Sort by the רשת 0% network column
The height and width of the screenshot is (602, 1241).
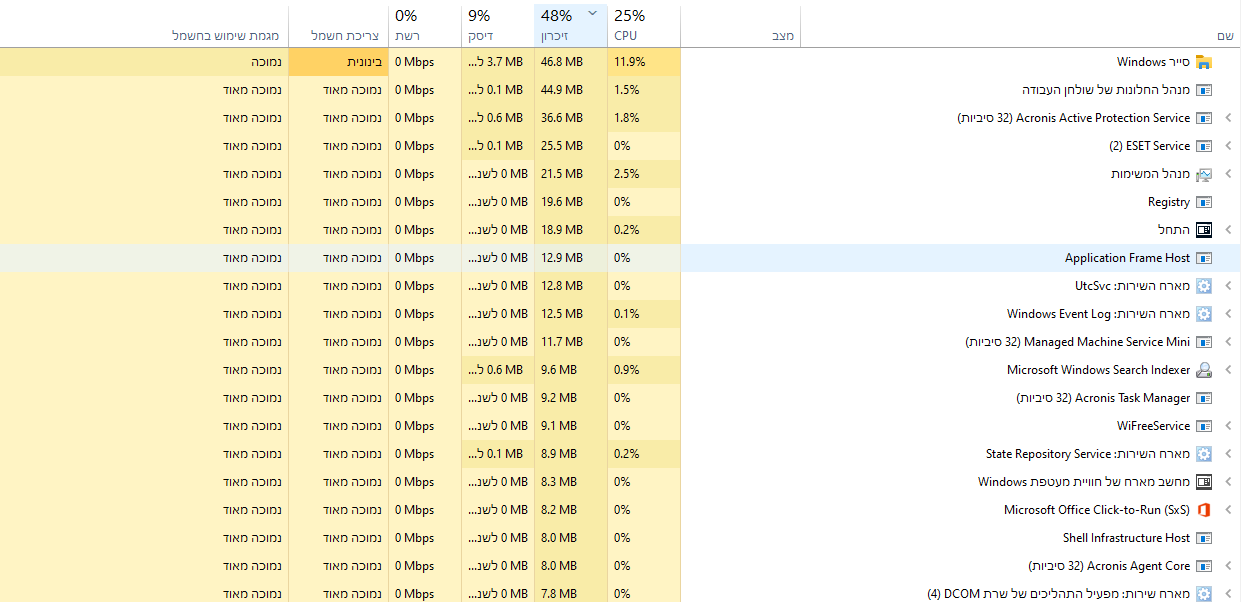click(x=425, y=26)
